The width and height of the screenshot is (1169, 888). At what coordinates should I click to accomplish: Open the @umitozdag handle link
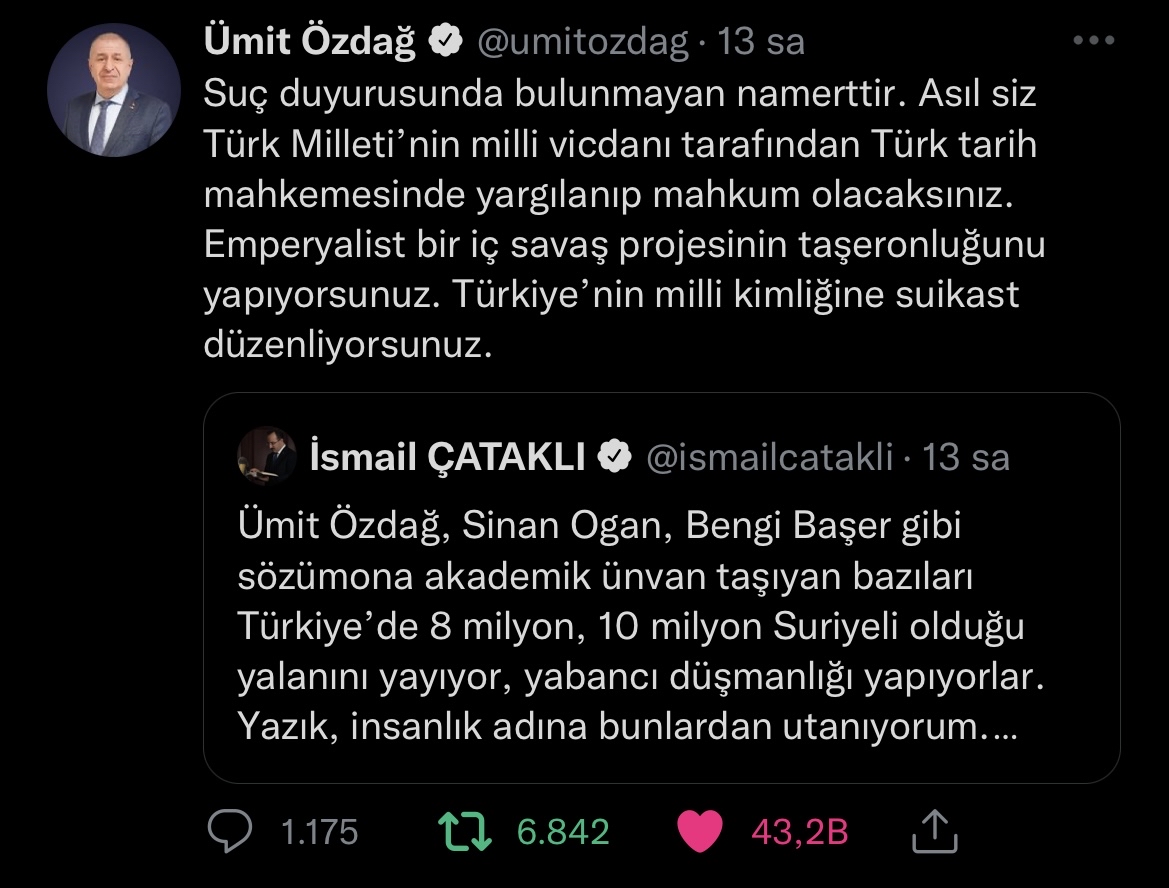click(582, 42)
